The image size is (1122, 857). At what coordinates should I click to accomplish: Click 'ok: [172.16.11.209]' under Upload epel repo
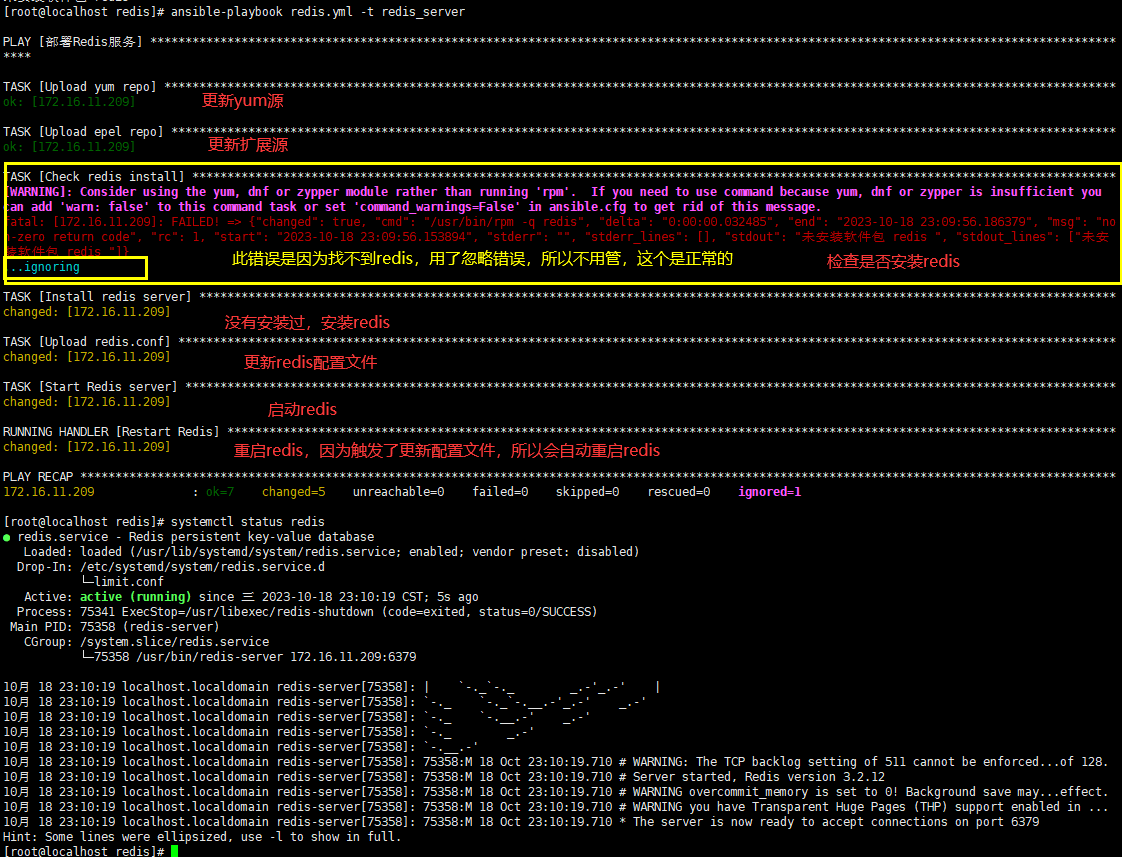tap(69, 147)
